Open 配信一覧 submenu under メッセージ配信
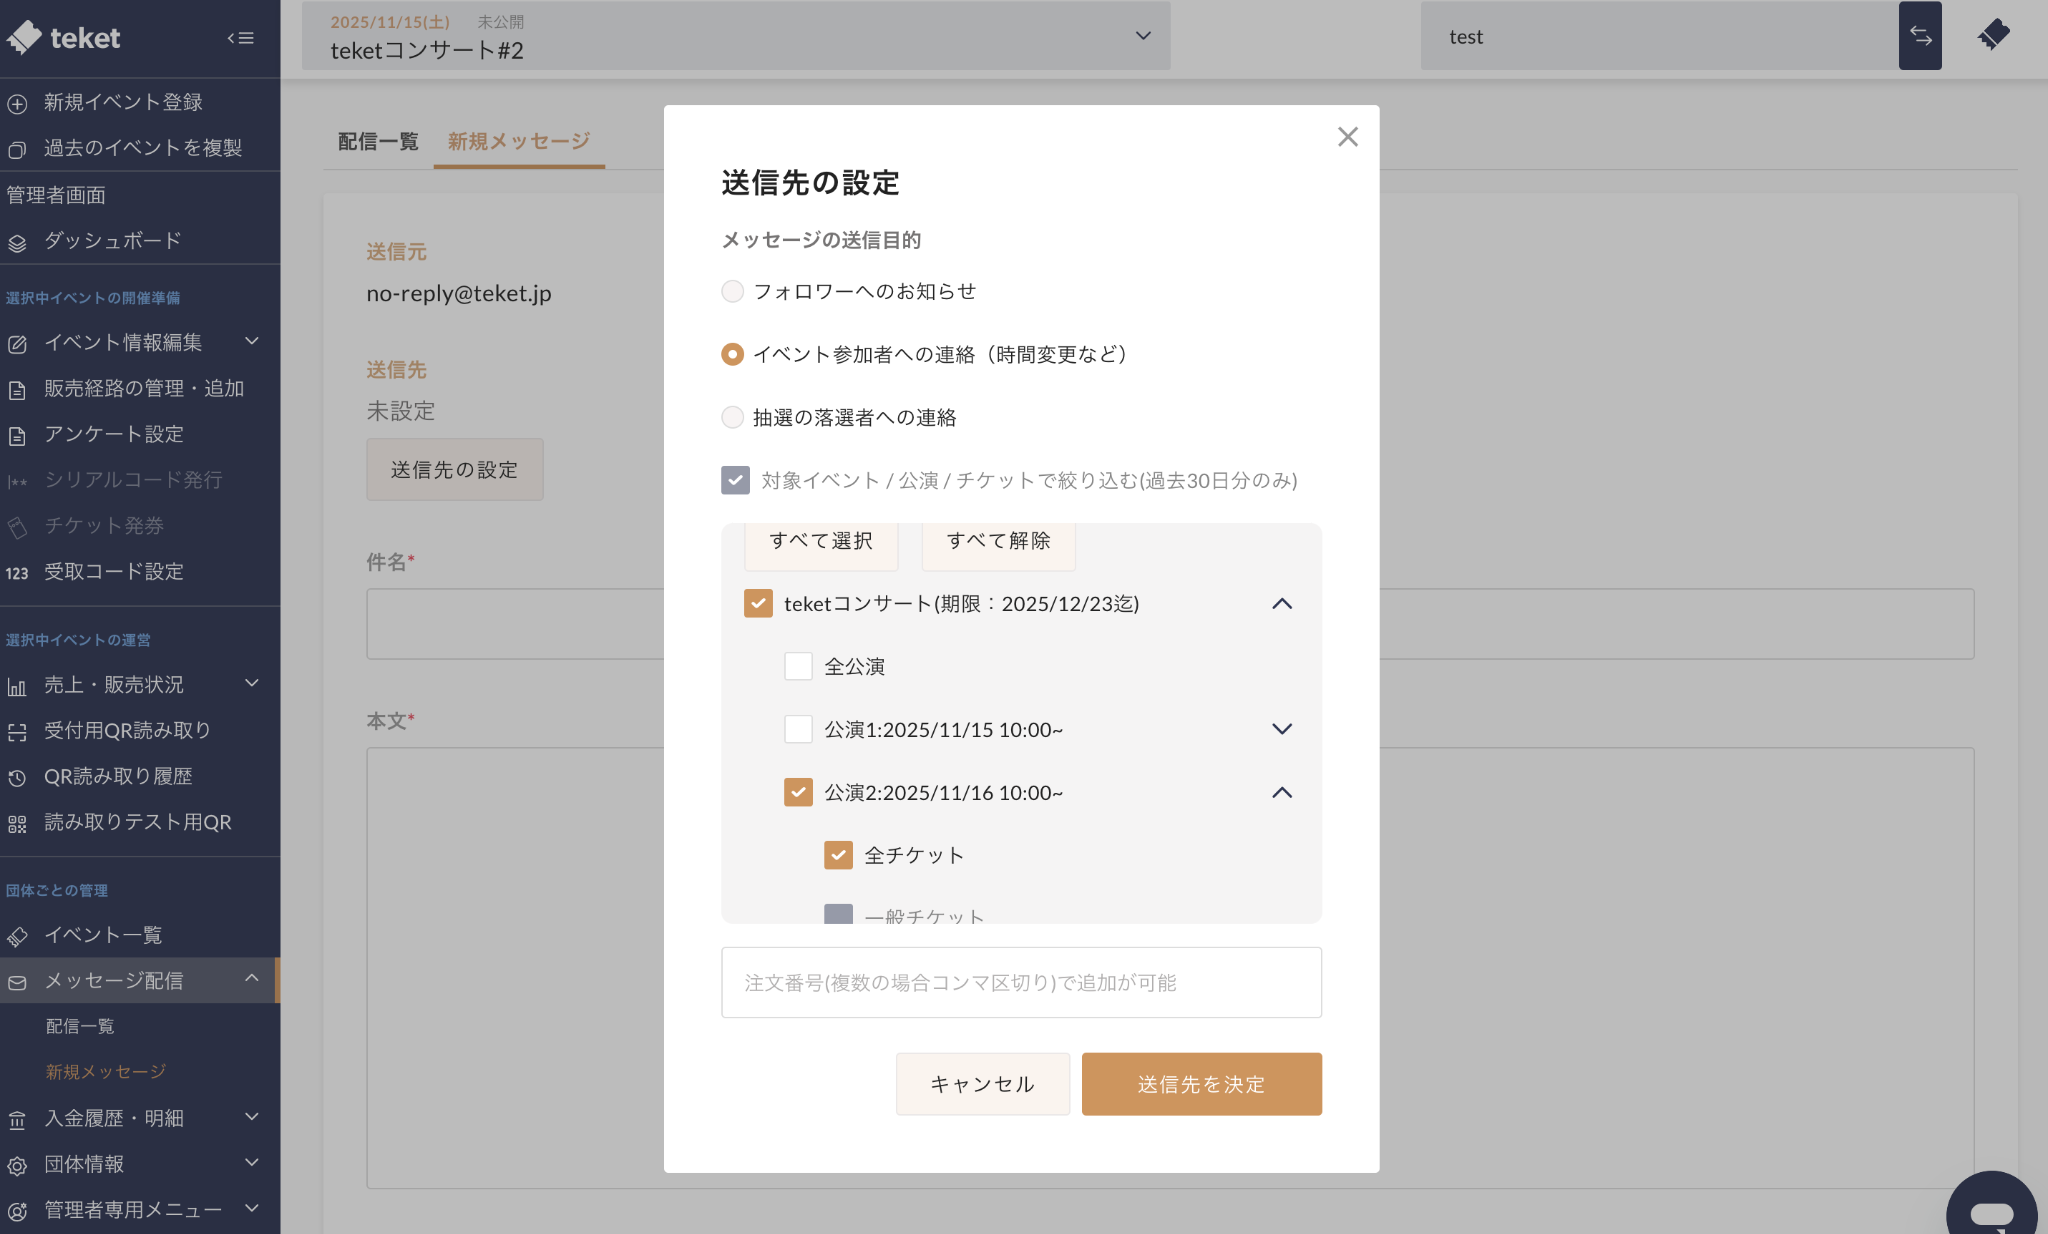Screen dimensions: 2048x1234 point(80,1026)
